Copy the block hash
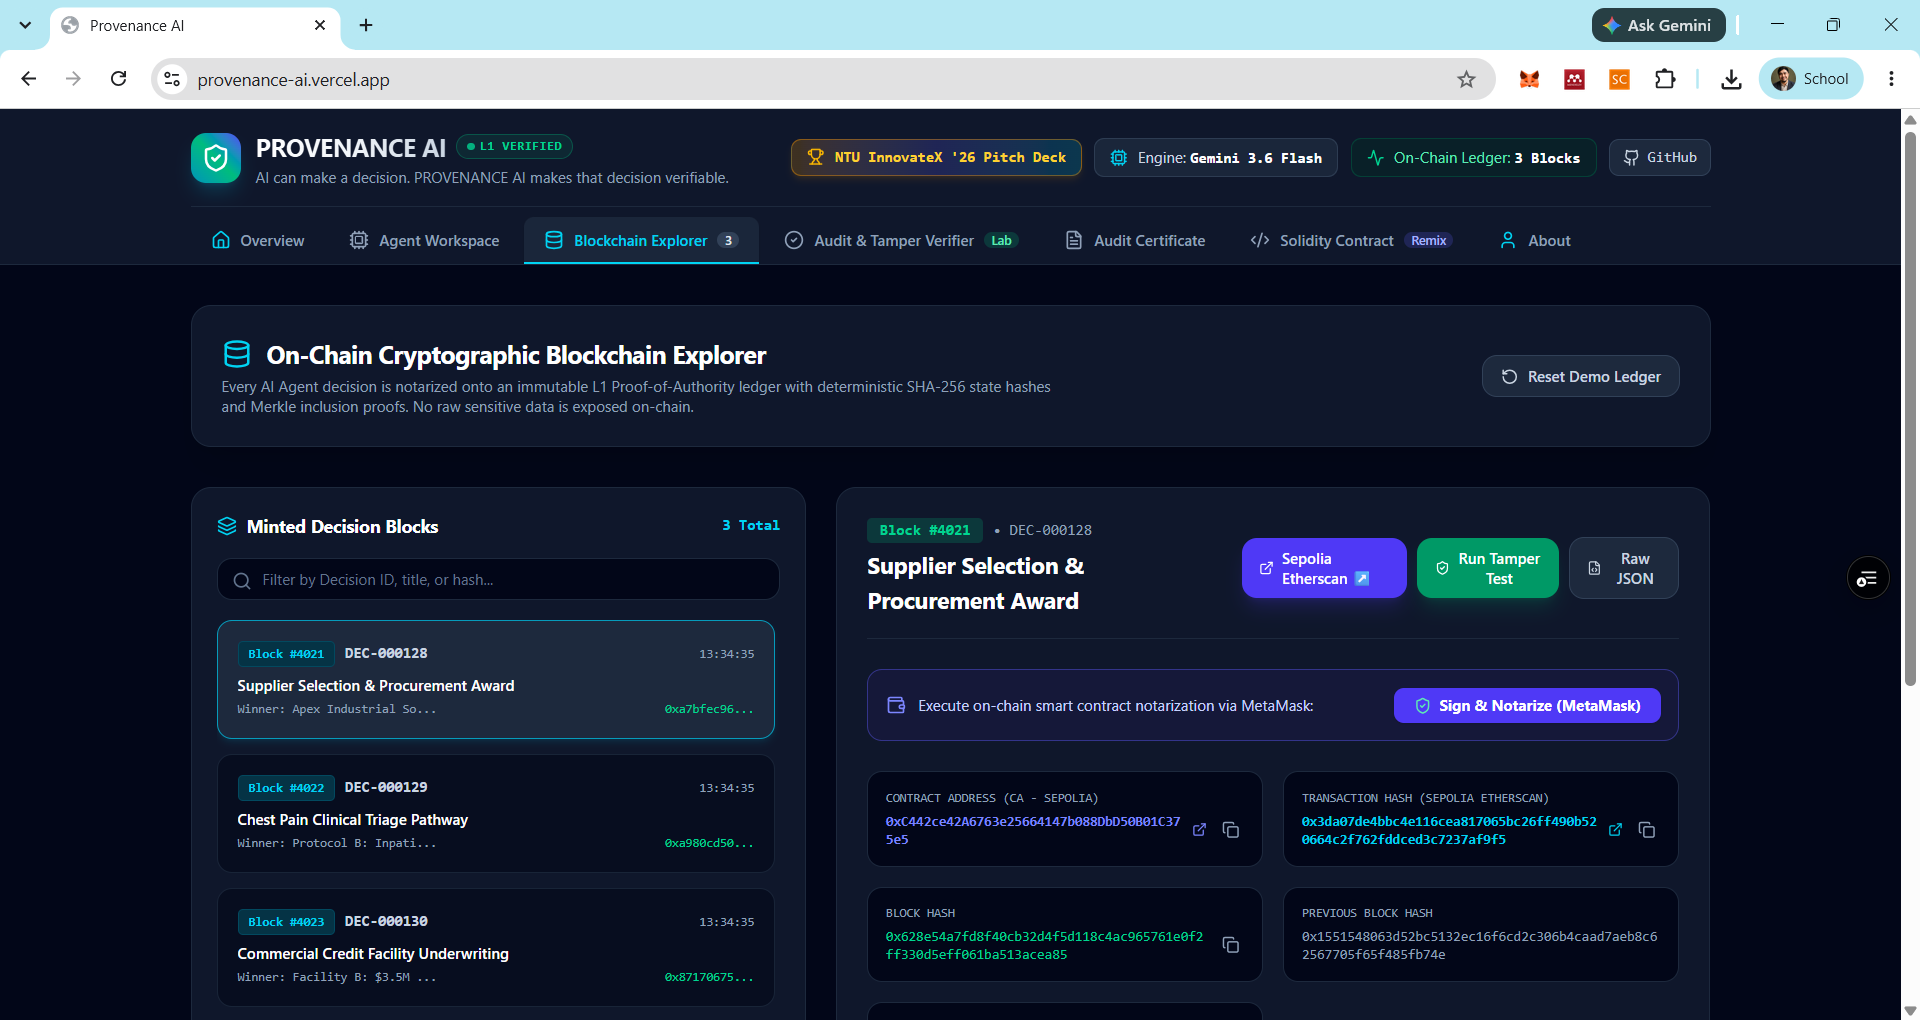1920x1020 pixels. (x=1231, y=945)
